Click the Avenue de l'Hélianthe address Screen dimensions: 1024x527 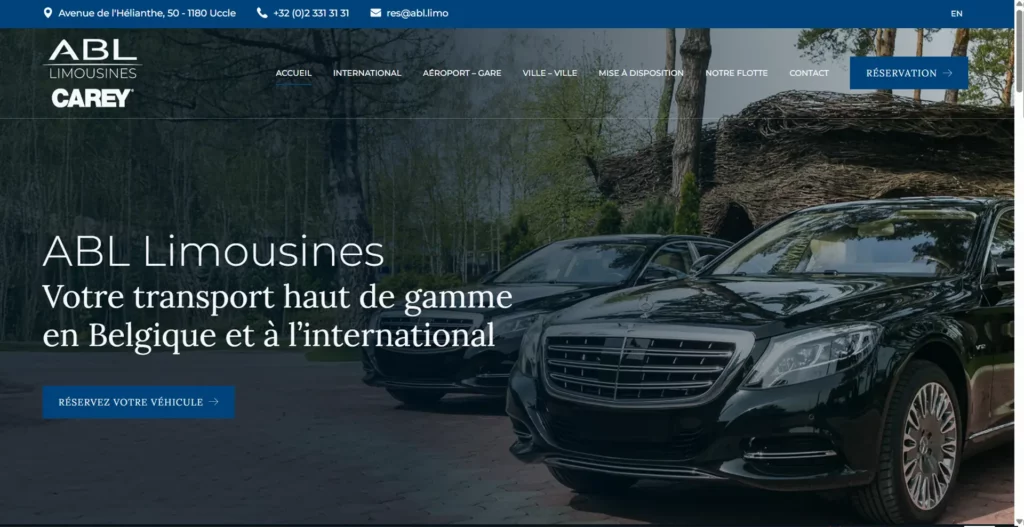point(147,13)
